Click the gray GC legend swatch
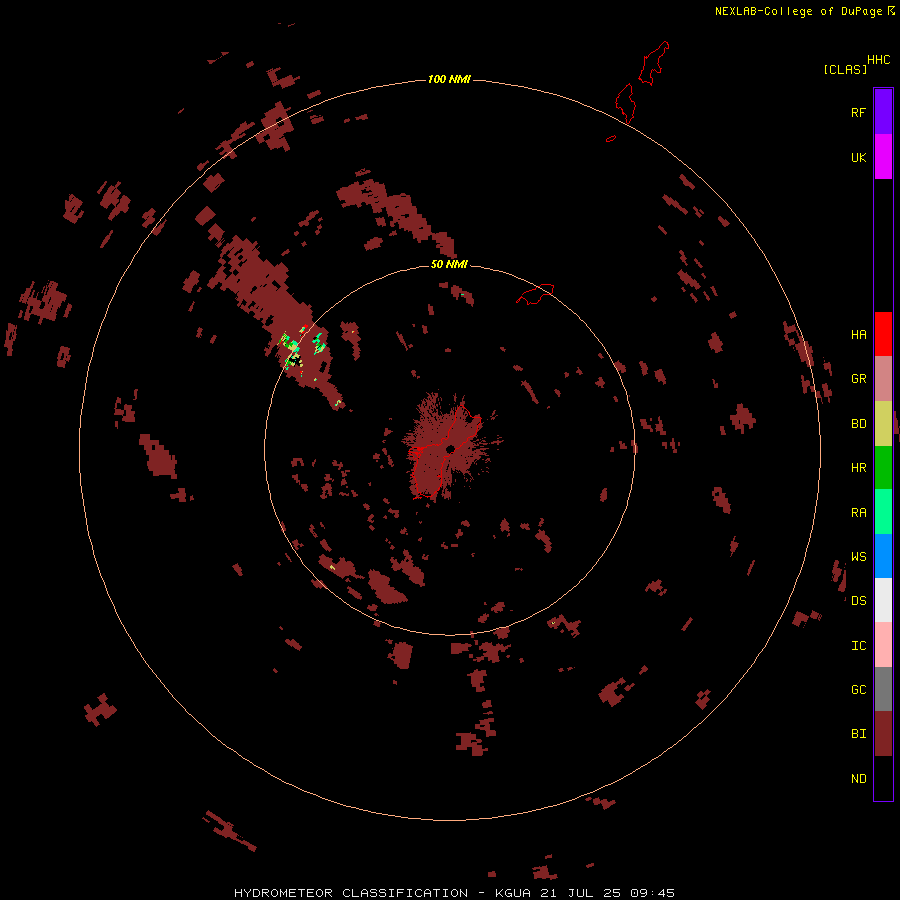 [x=883, y=689]
